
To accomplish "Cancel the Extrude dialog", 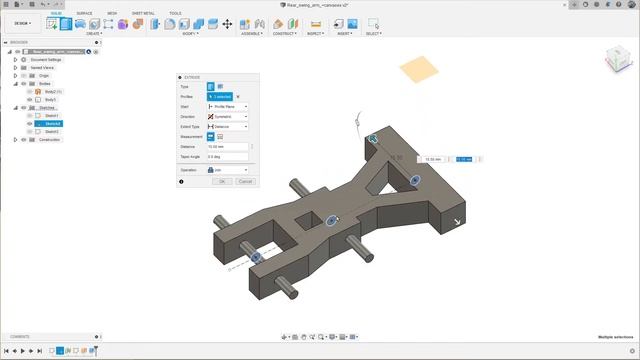I will click(x=245, y=181).
